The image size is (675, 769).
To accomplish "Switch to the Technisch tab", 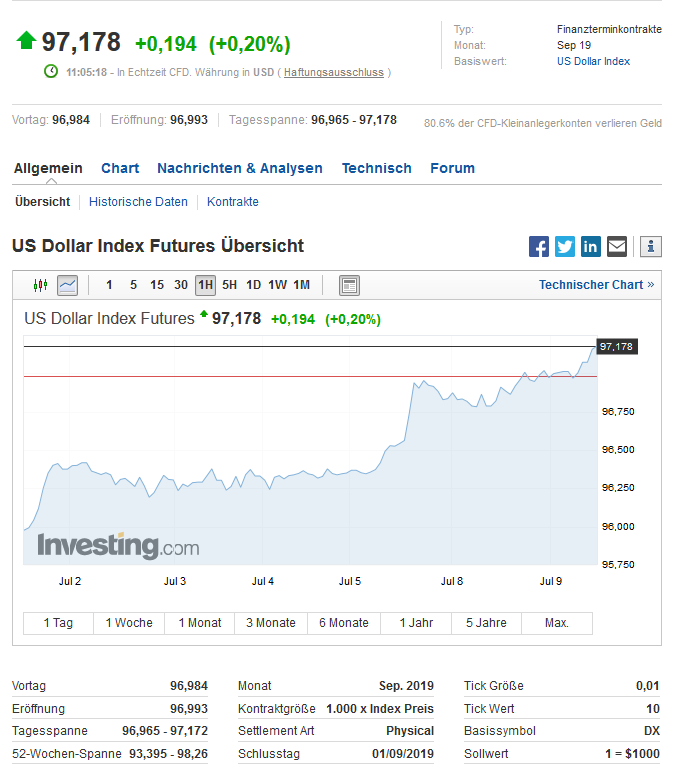I will [x=376, y=168].
